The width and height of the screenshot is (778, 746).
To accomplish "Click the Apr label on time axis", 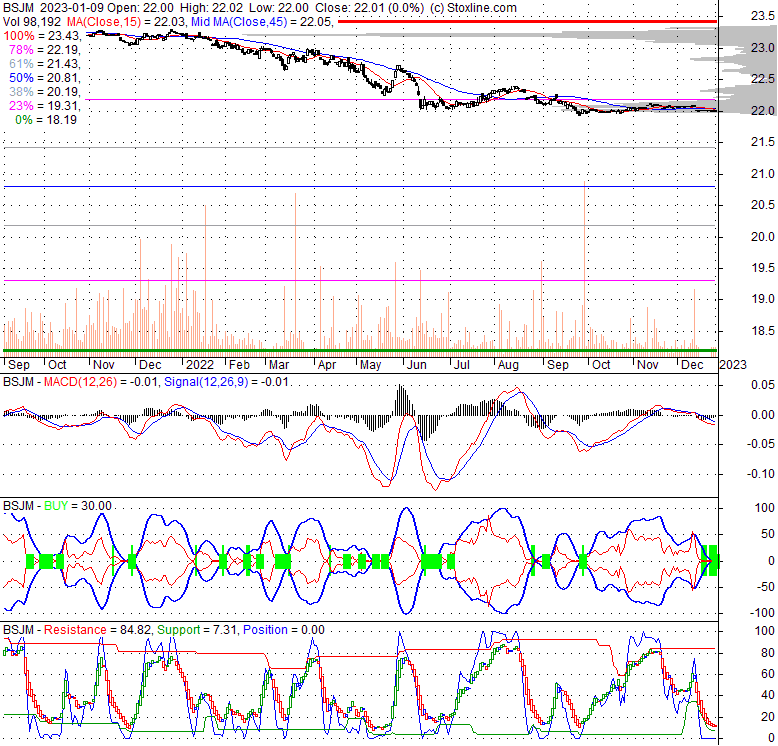I will pos(327,365).
